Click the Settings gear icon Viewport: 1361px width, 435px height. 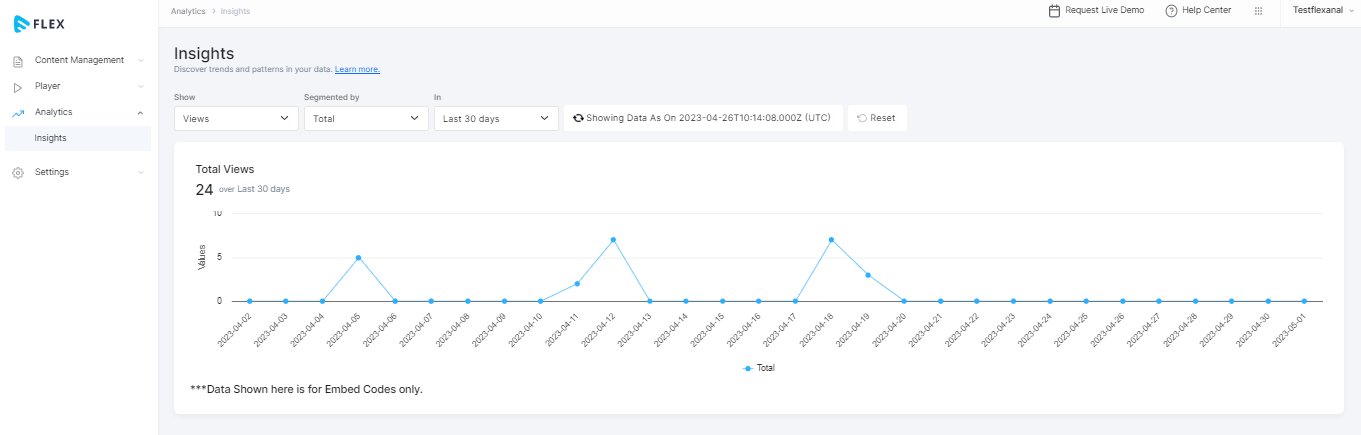click(18, 173)
